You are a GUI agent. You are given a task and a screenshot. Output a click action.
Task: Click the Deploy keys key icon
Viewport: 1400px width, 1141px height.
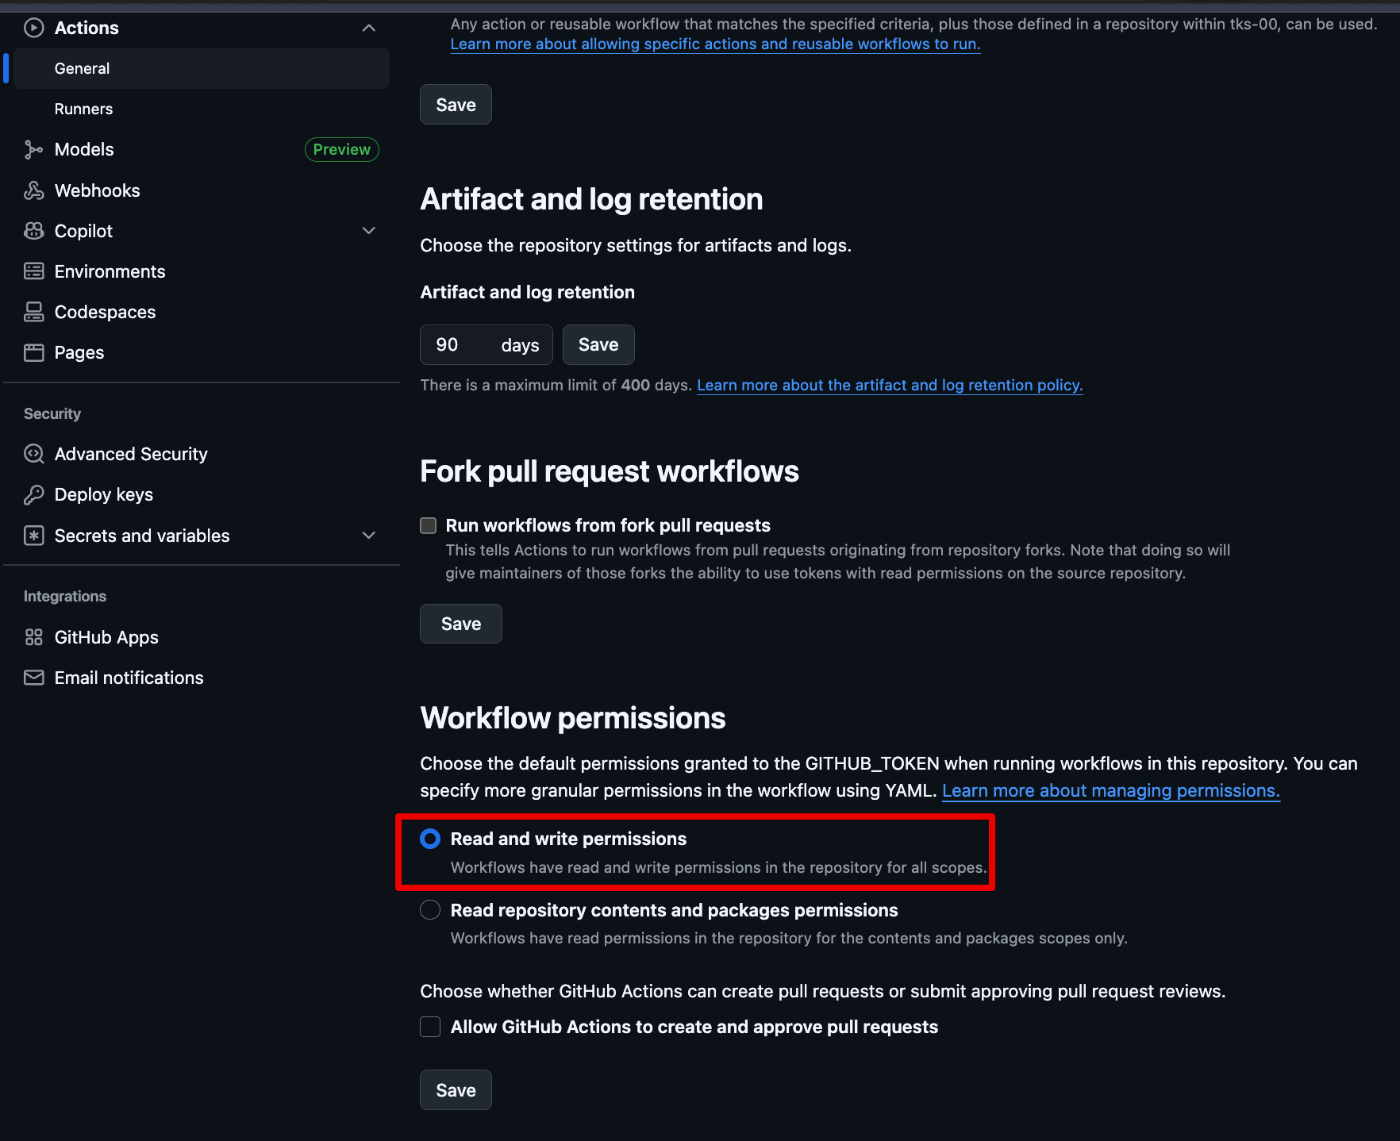pyautogui.click(x=34, y=495)
